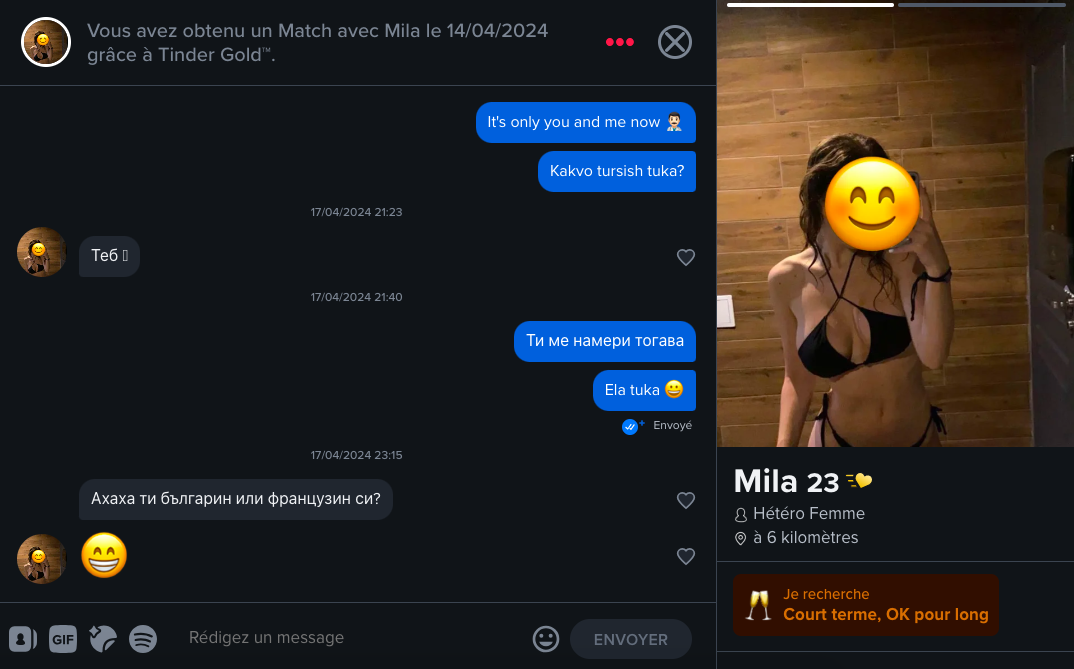Screen dimensions: 1074x669
Task: Click the blue double-check read receipt icon
Action: click(630, 427)
